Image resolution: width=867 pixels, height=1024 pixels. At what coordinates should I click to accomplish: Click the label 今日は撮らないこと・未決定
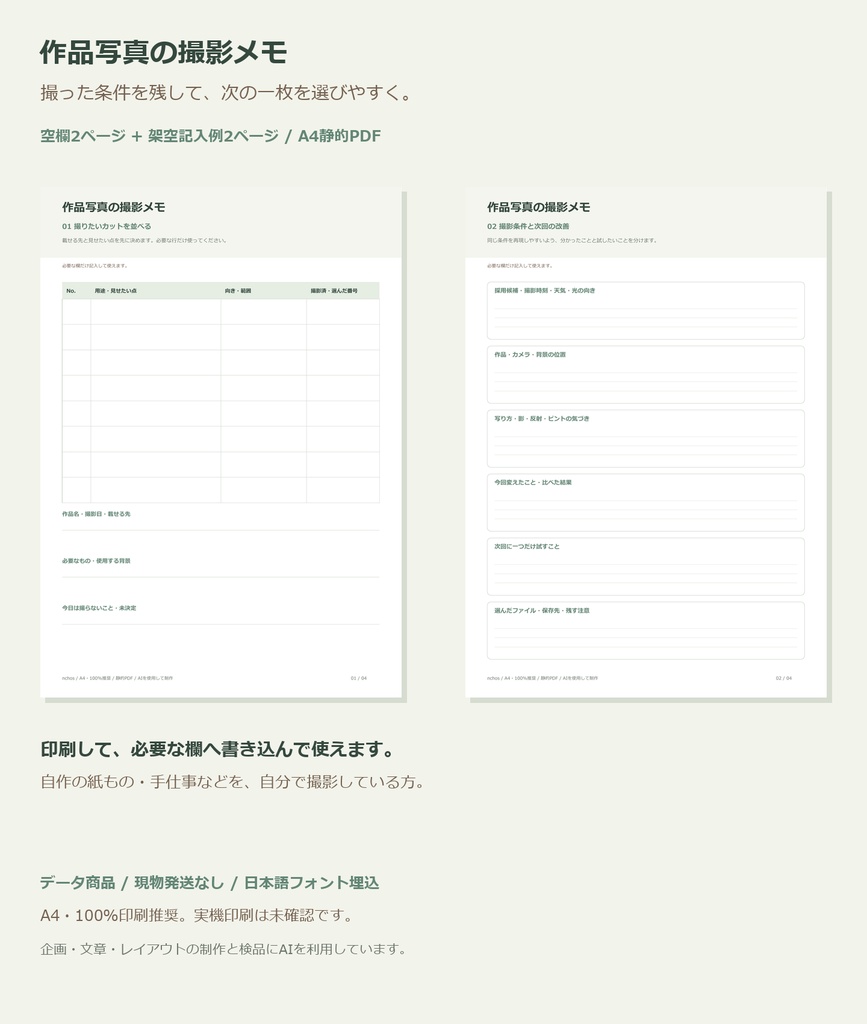pyautogui.click(x=99, y=608)
